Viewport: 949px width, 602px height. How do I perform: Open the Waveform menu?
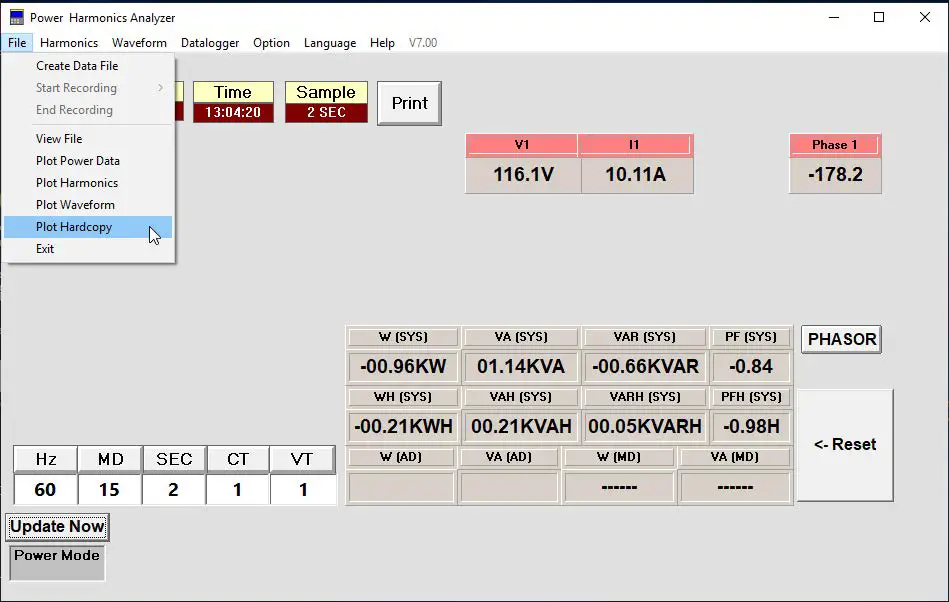pyautogui.click(x=139, y=43)
